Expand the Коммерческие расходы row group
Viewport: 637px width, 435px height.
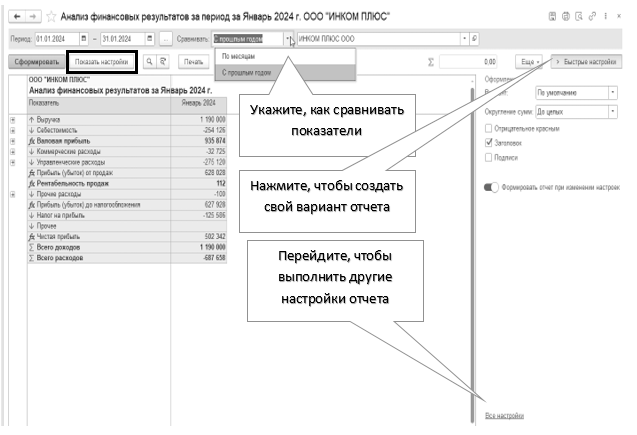click(x=13, y=151)
